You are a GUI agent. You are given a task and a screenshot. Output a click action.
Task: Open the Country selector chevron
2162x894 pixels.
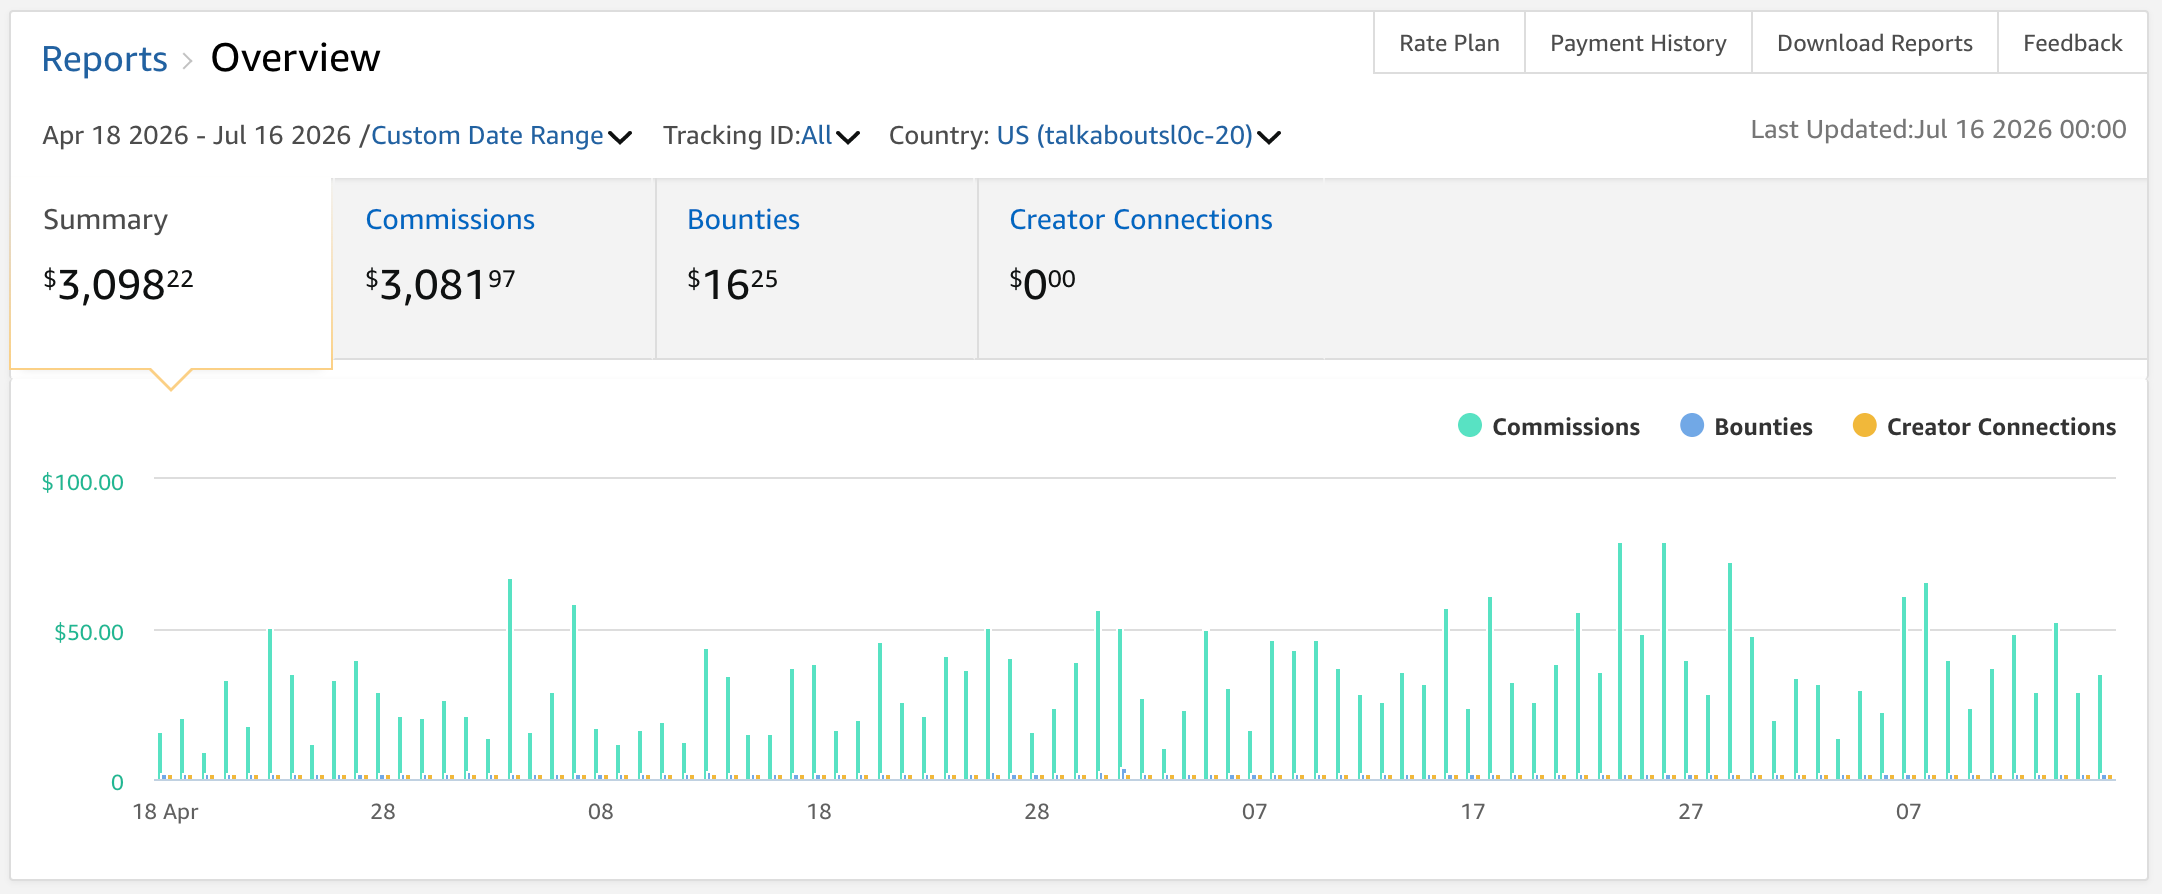(x=1269, y=137)
